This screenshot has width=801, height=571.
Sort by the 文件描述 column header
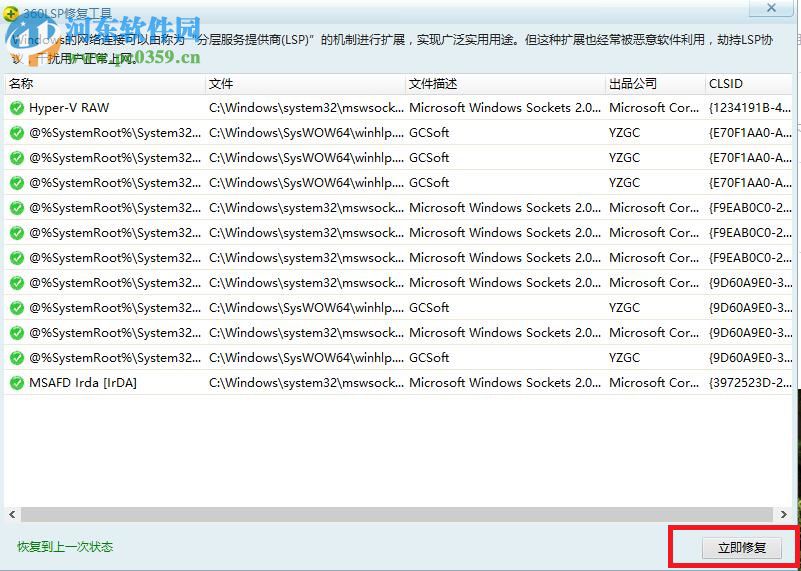click(506, 84)
